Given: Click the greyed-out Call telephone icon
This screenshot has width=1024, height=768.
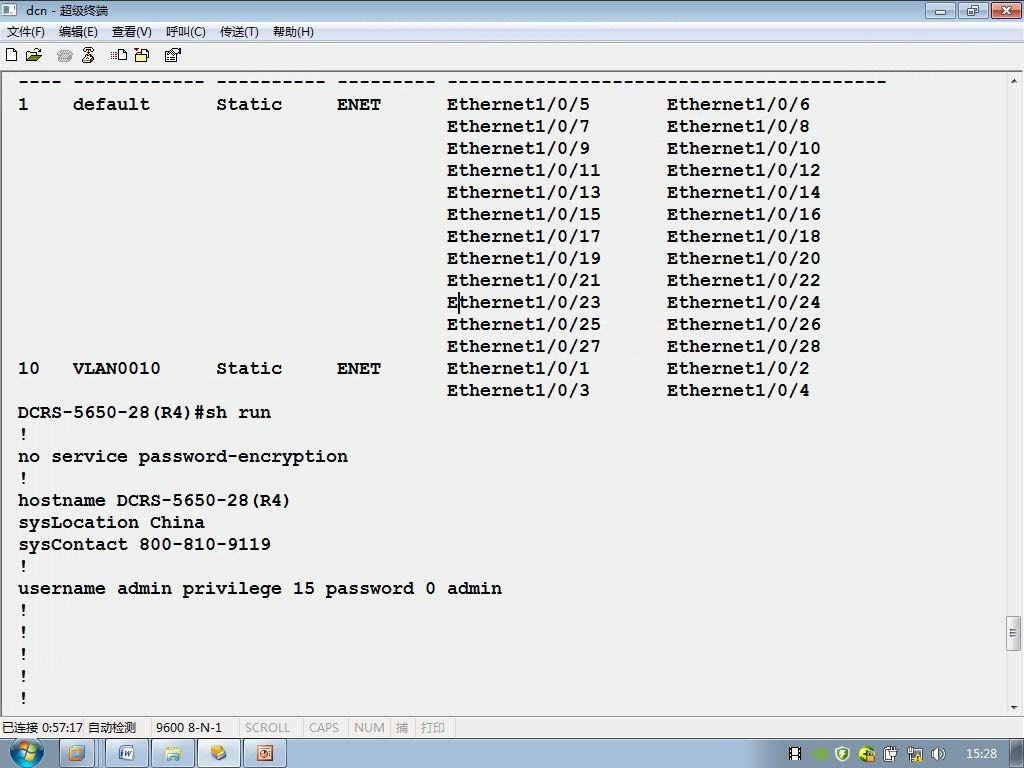Looking at the screenshot, I should click(x=64, y=56).
